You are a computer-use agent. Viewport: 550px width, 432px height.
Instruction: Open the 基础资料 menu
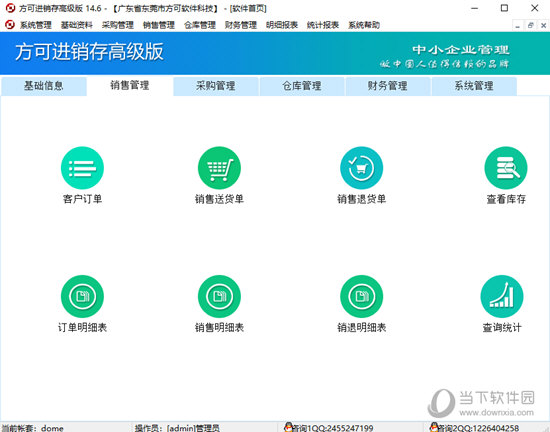76,25
